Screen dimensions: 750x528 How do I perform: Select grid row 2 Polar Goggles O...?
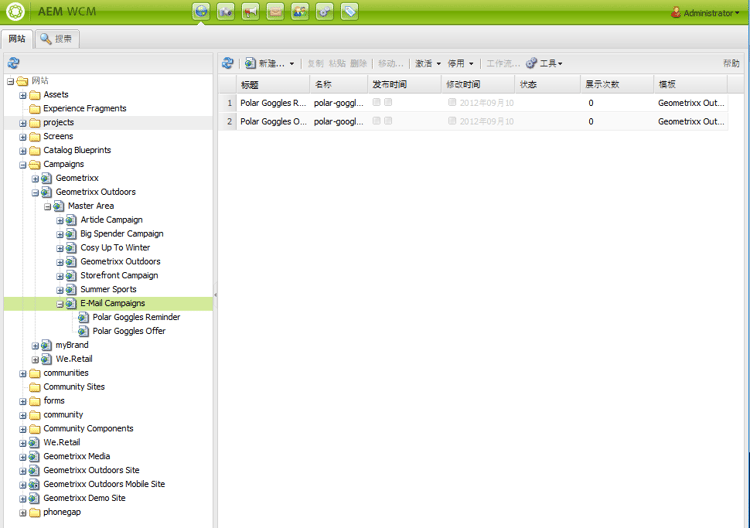click(474, 121)
